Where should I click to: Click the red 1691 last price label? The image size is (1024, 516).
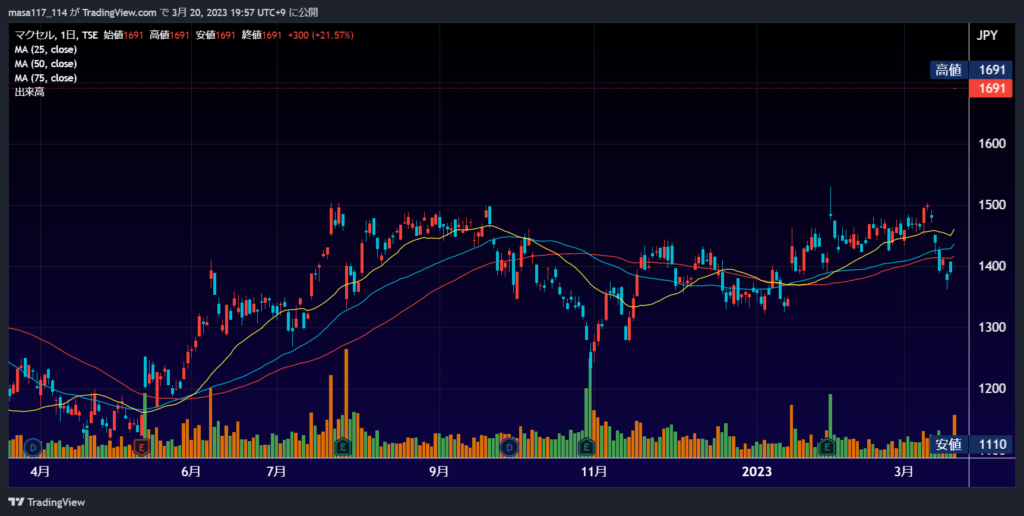(x=991, y=88)
